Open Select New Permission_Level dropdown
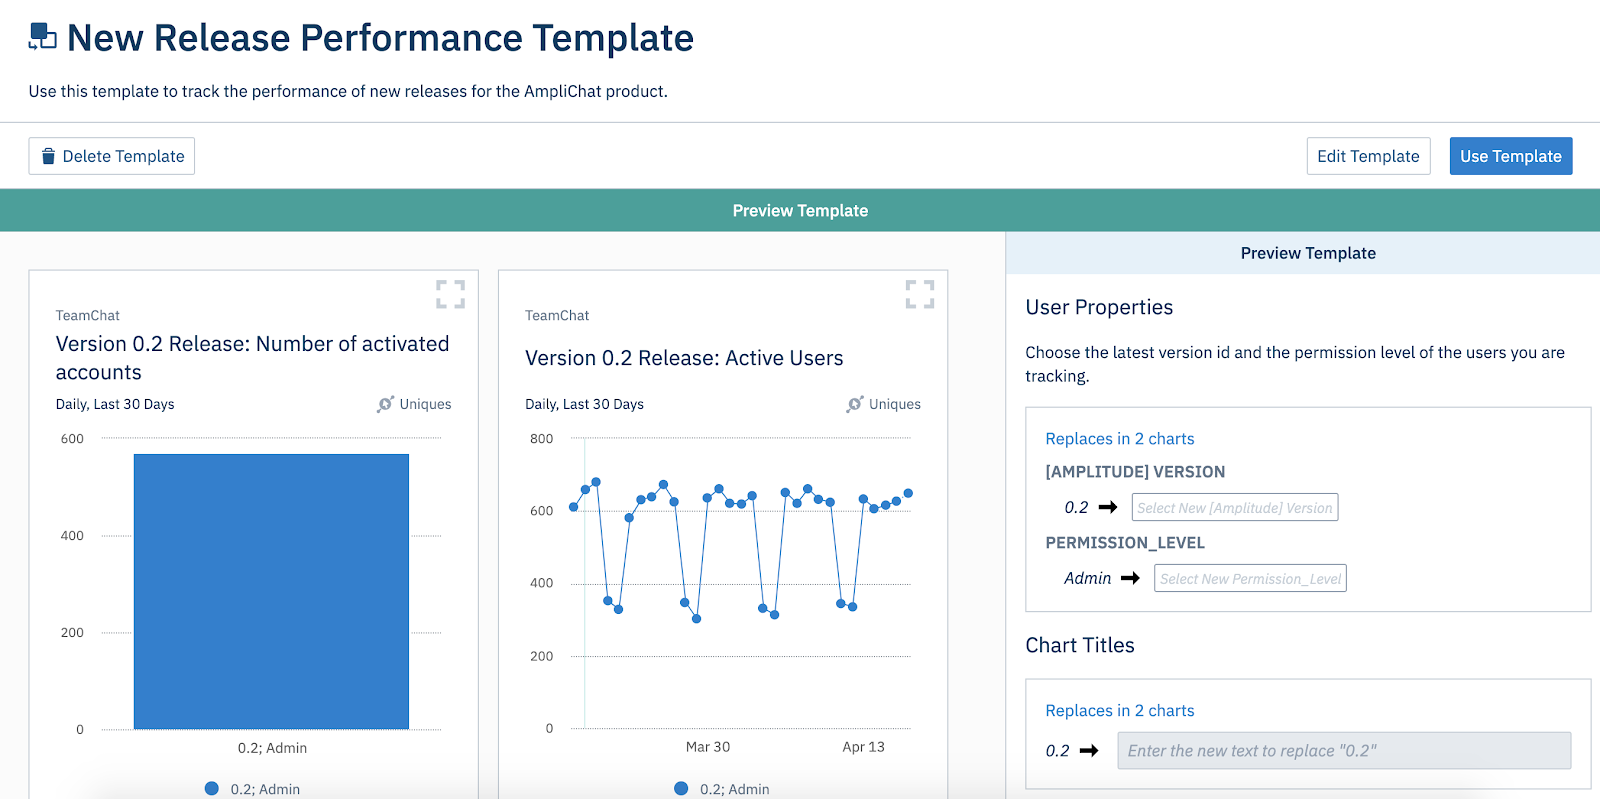This screenshot has height=799, width=1600. click(x=1250, y=578)
